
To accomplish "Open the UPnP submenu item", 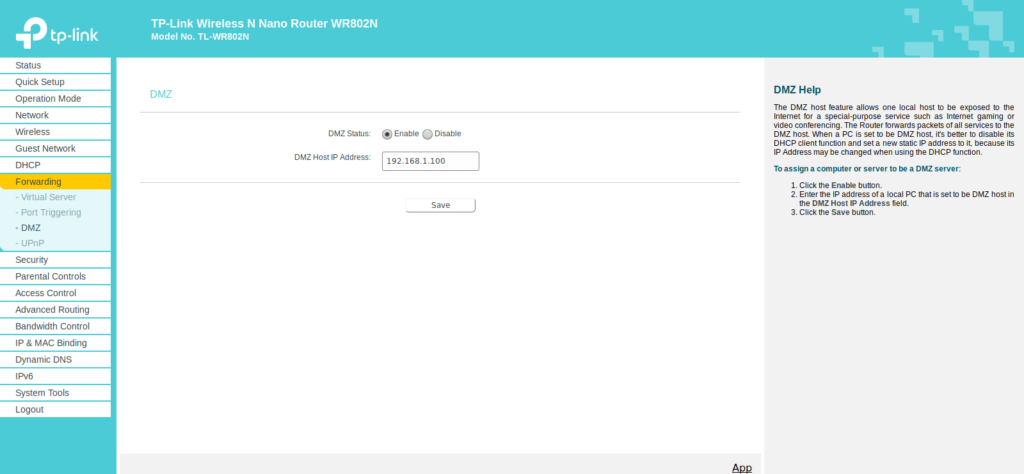I will [32, 243].
